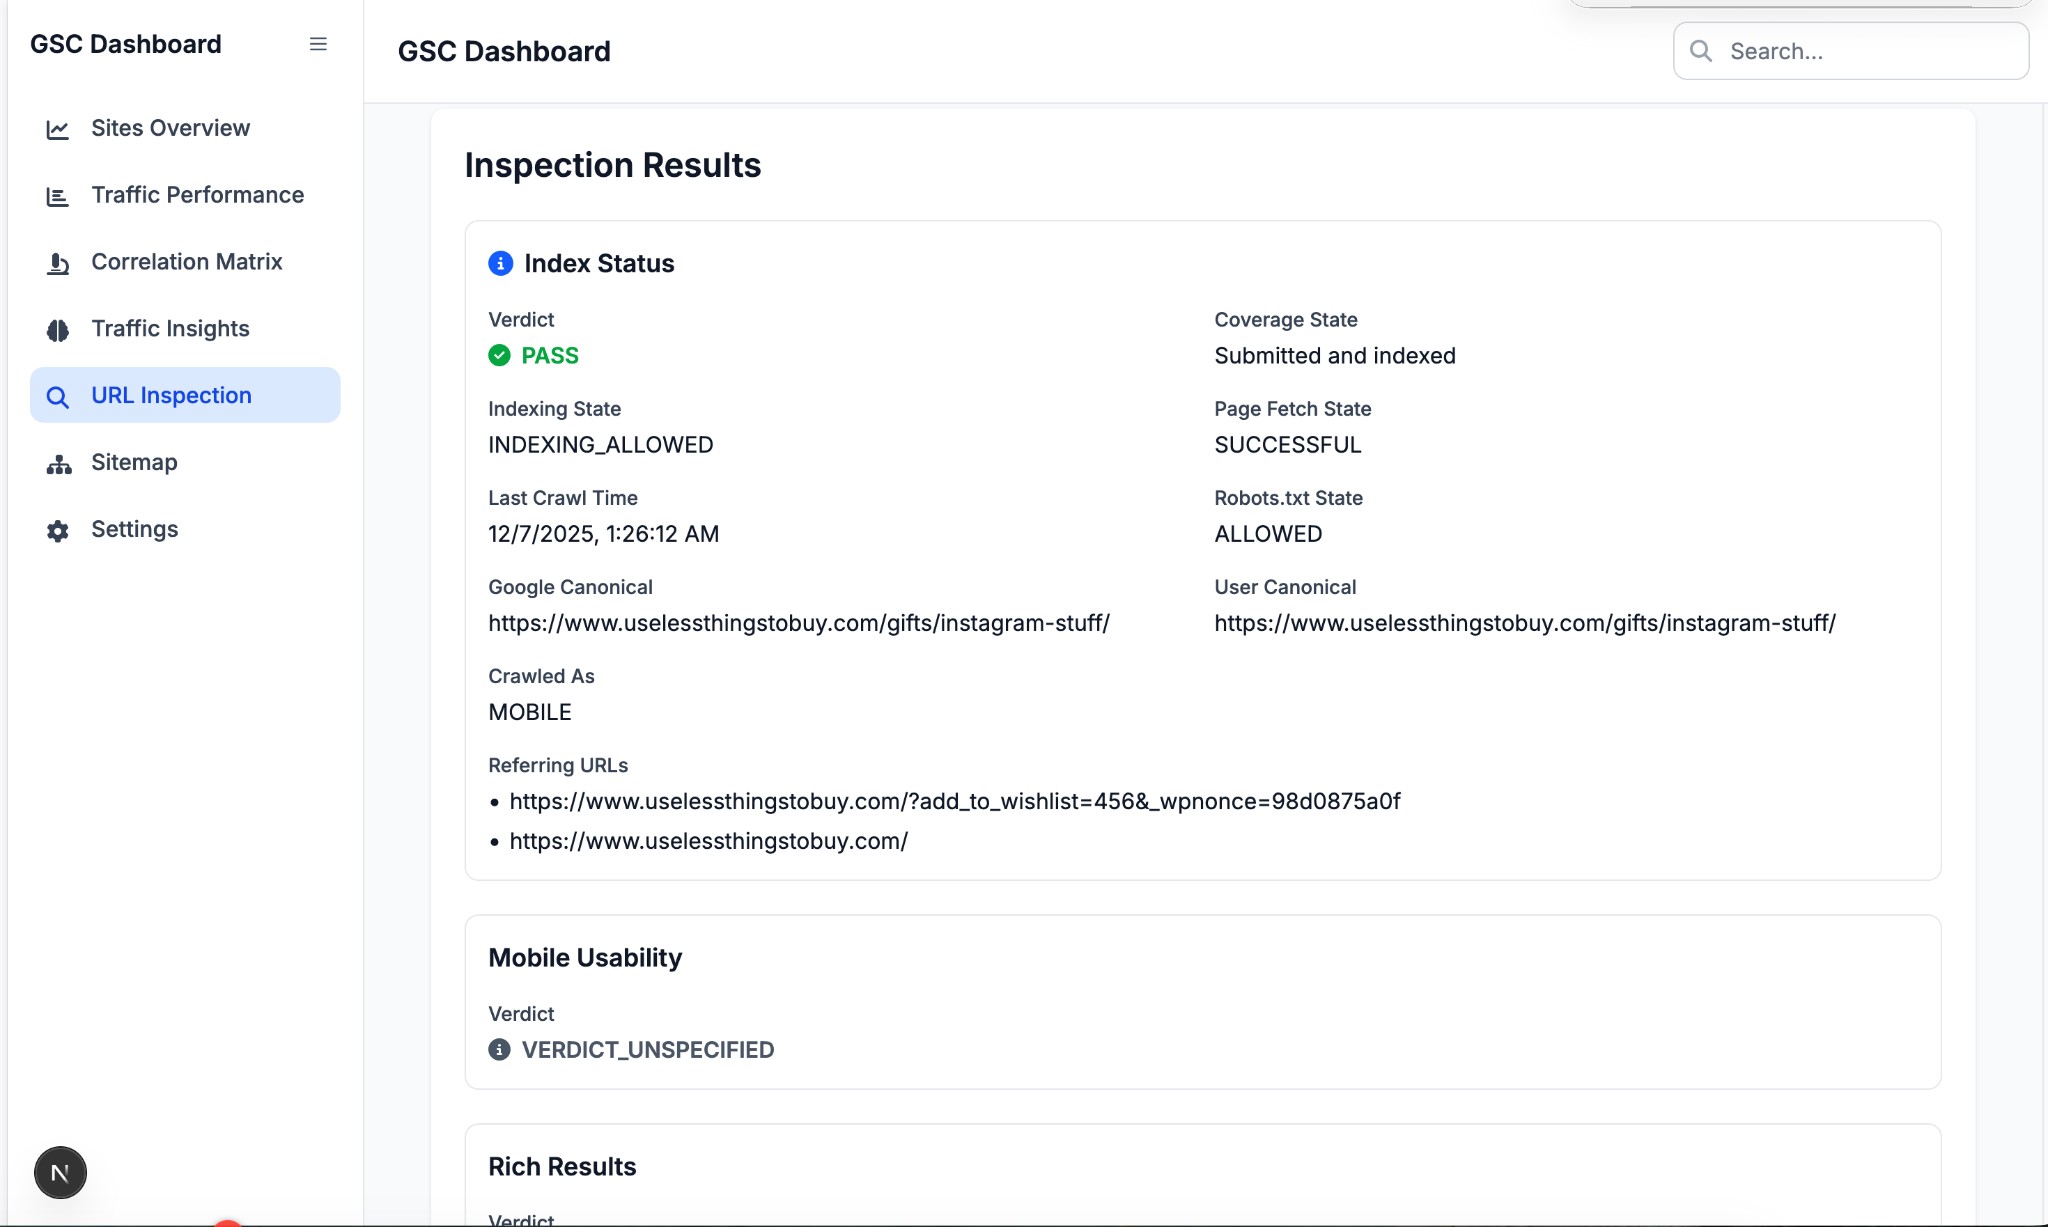Click the Mobile Usability heading
This screenshot has width=2048, height=1227.
[585, 958]
